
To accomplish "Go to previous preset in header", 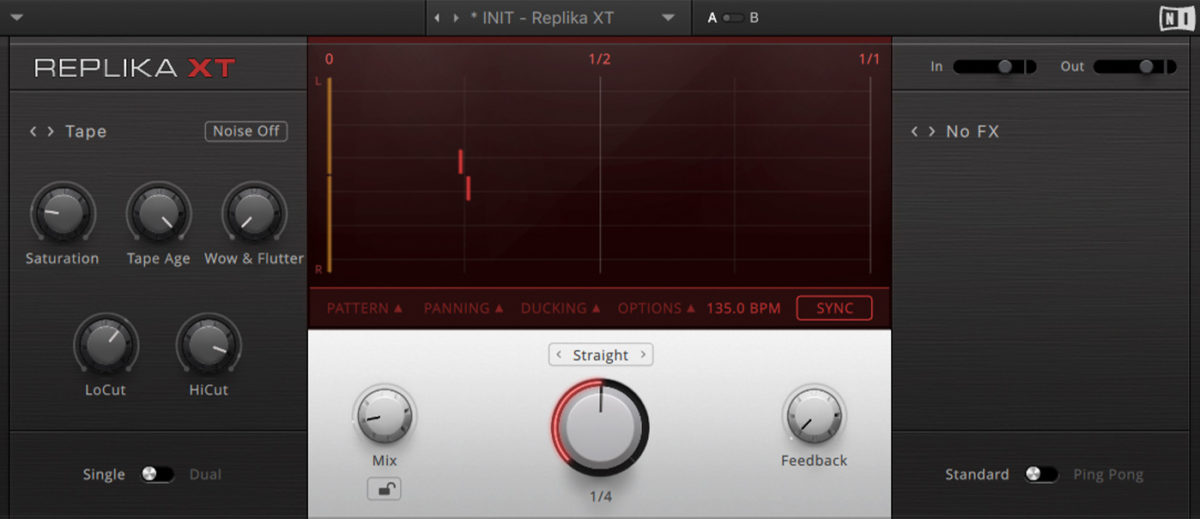I will pos(437,18).
